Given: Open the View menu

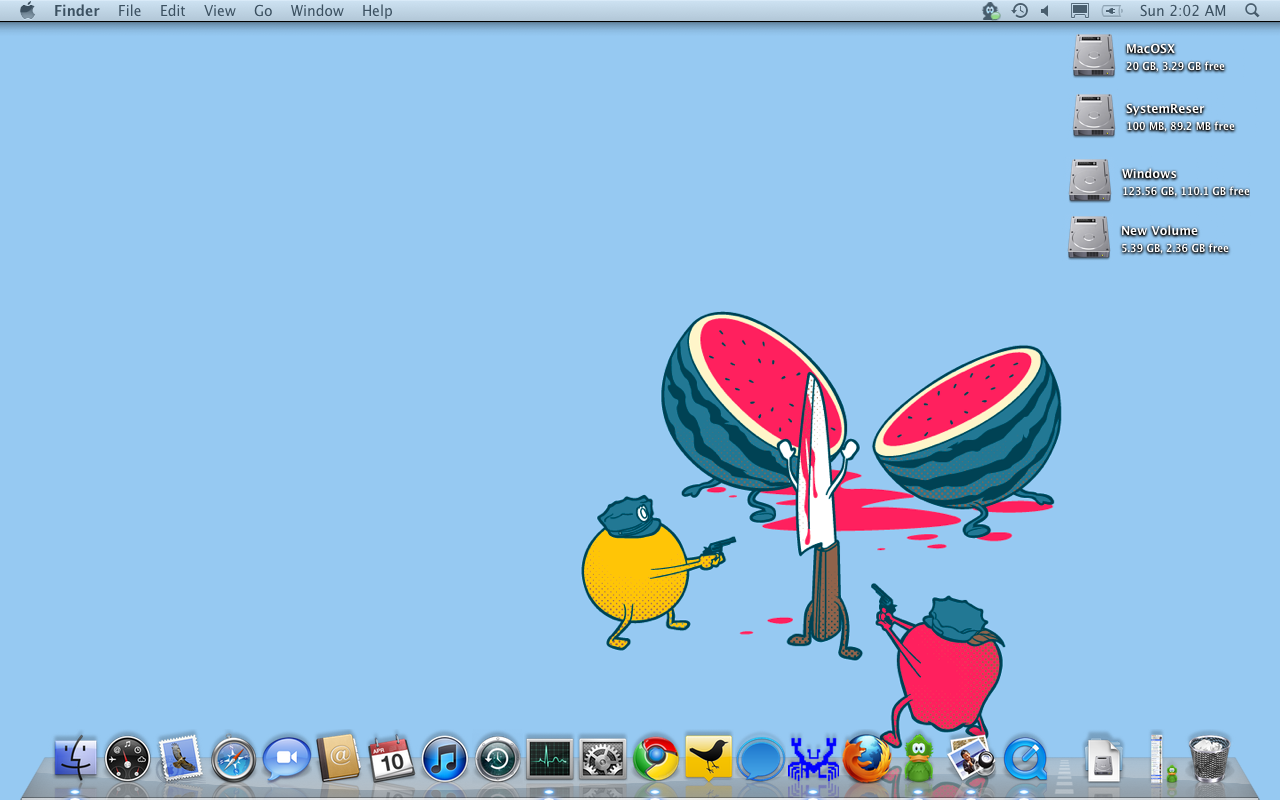Looking at the screenshot, I should coord(220,11).
